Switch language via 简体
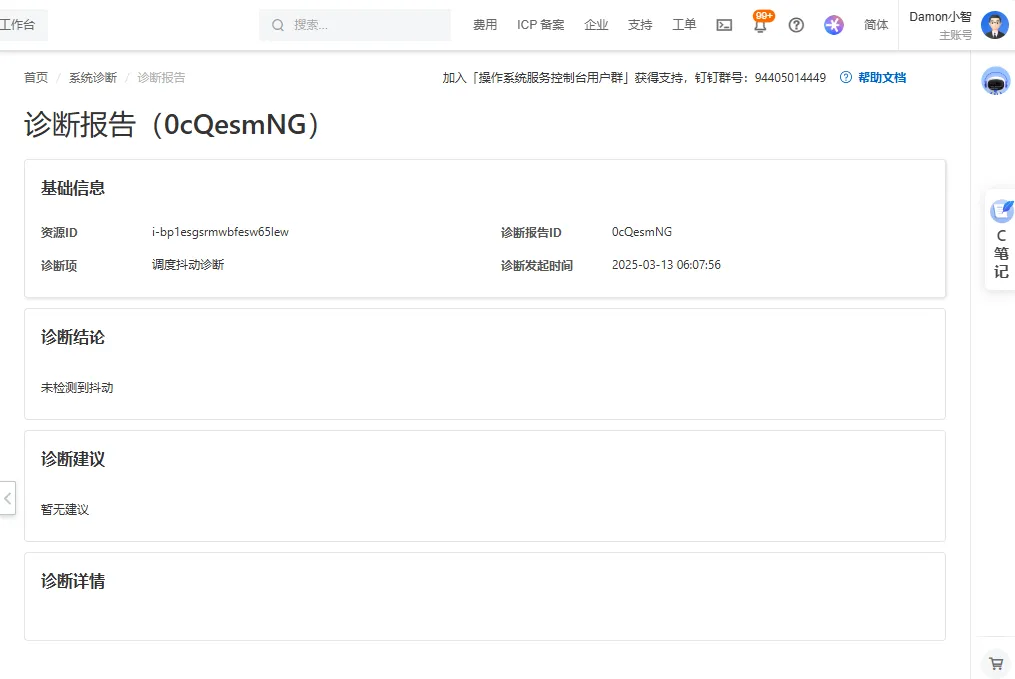The height and width of the screenshot is (679, 1015). [876, 25]
